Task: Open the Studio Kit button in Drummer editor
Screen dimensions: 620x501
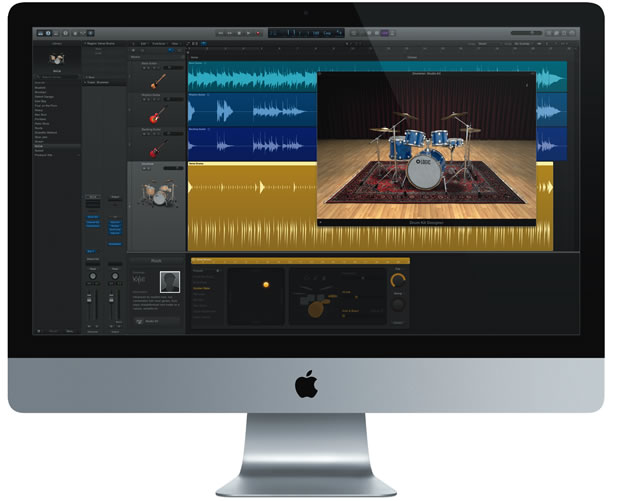Action: pos(157,321)
